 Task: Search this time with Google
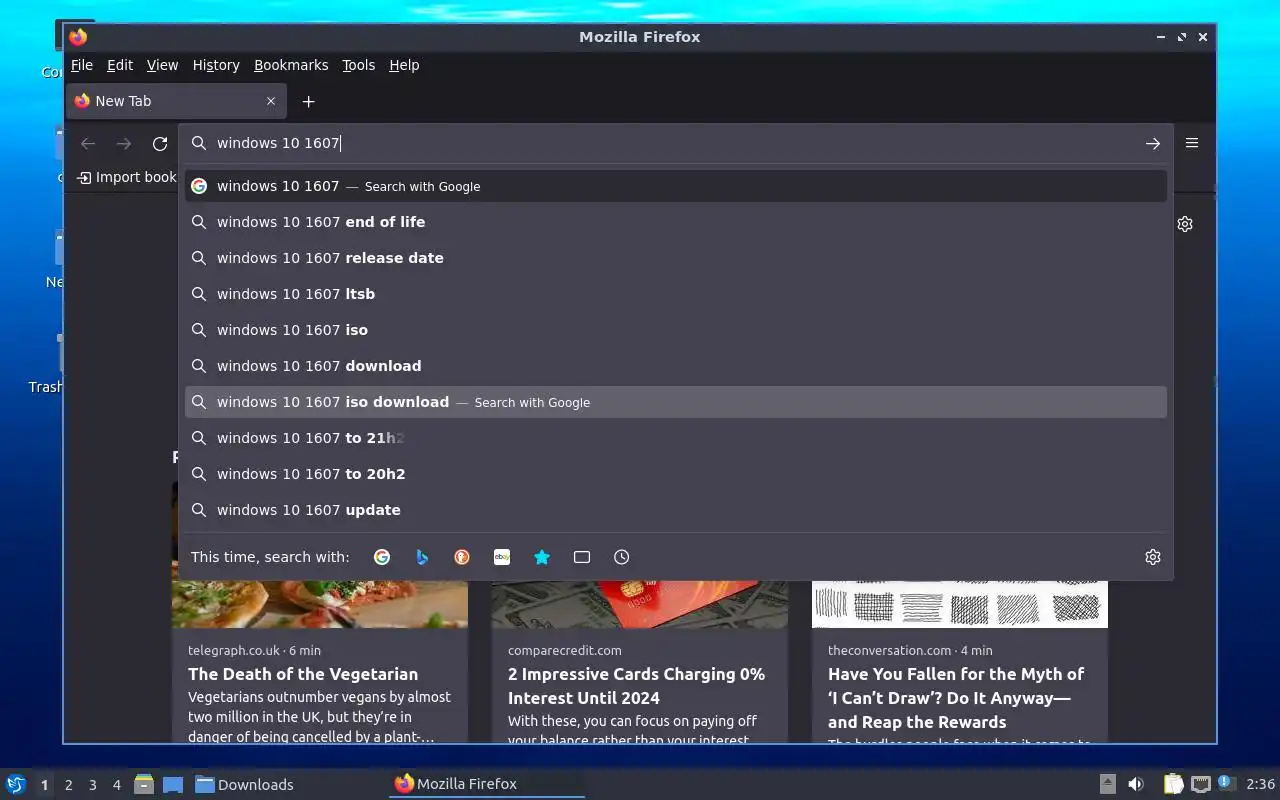382,557
